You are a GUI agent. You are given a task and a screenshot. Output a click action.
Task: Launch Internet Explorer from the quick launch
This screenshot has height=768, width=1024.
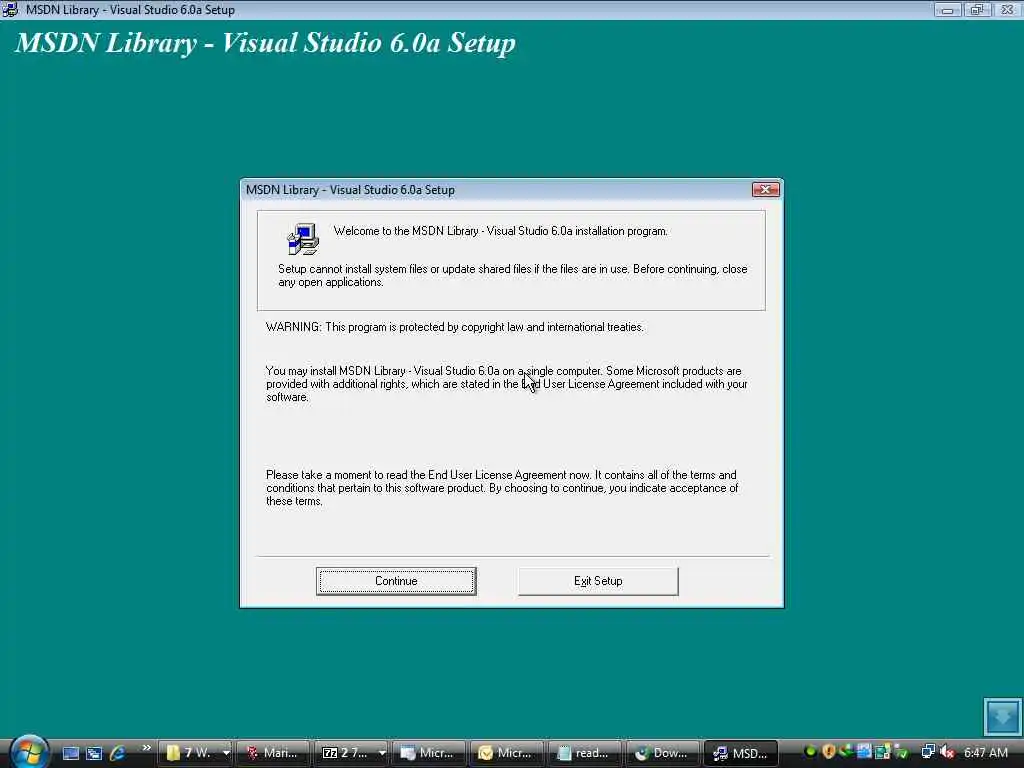[118, 753]
